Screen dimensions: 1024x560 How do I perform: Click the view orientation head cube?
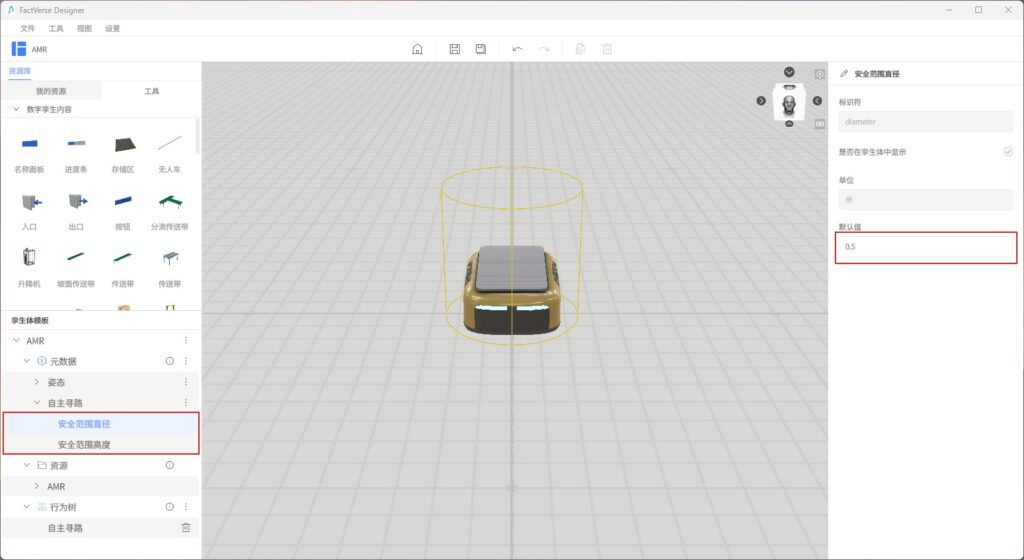pyautogui.click(x=789, y=101)
